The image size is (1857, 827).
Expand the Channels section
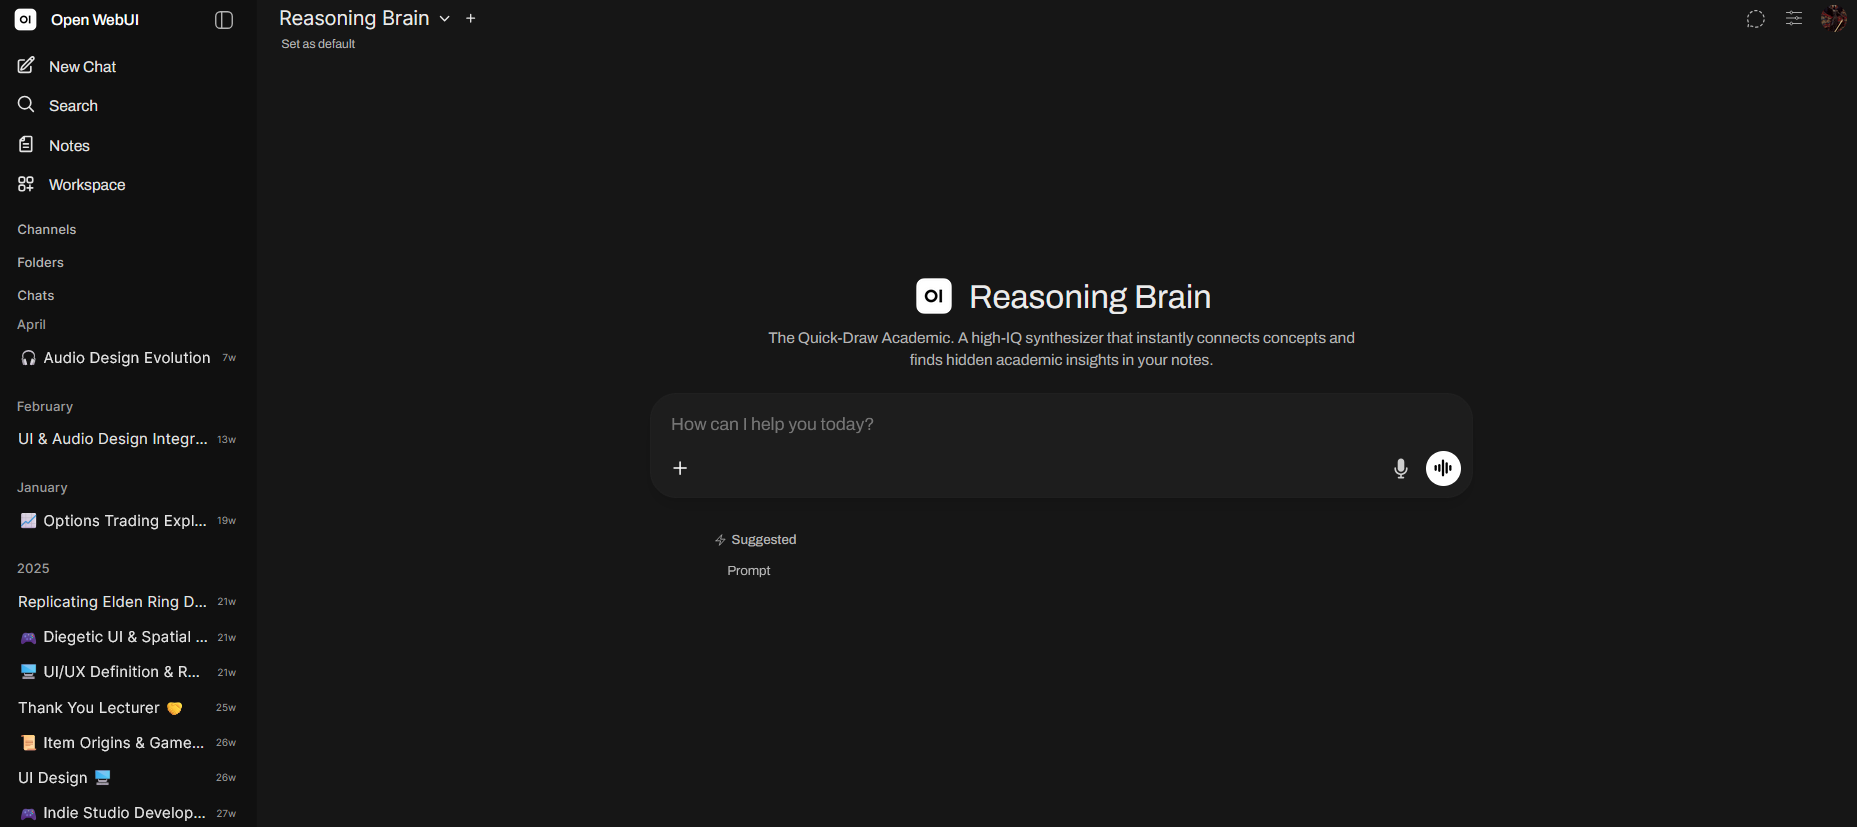(x=47, y=229)
